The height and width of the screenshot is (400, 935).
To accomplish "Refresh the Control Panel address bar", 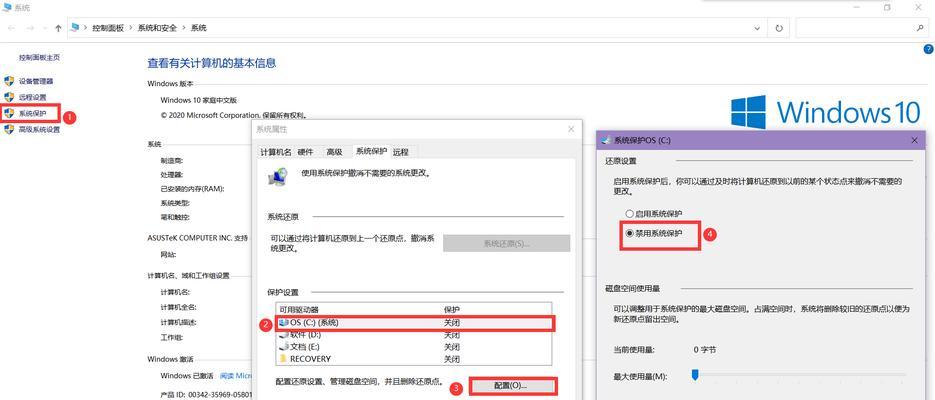I will tap(779, 28).
